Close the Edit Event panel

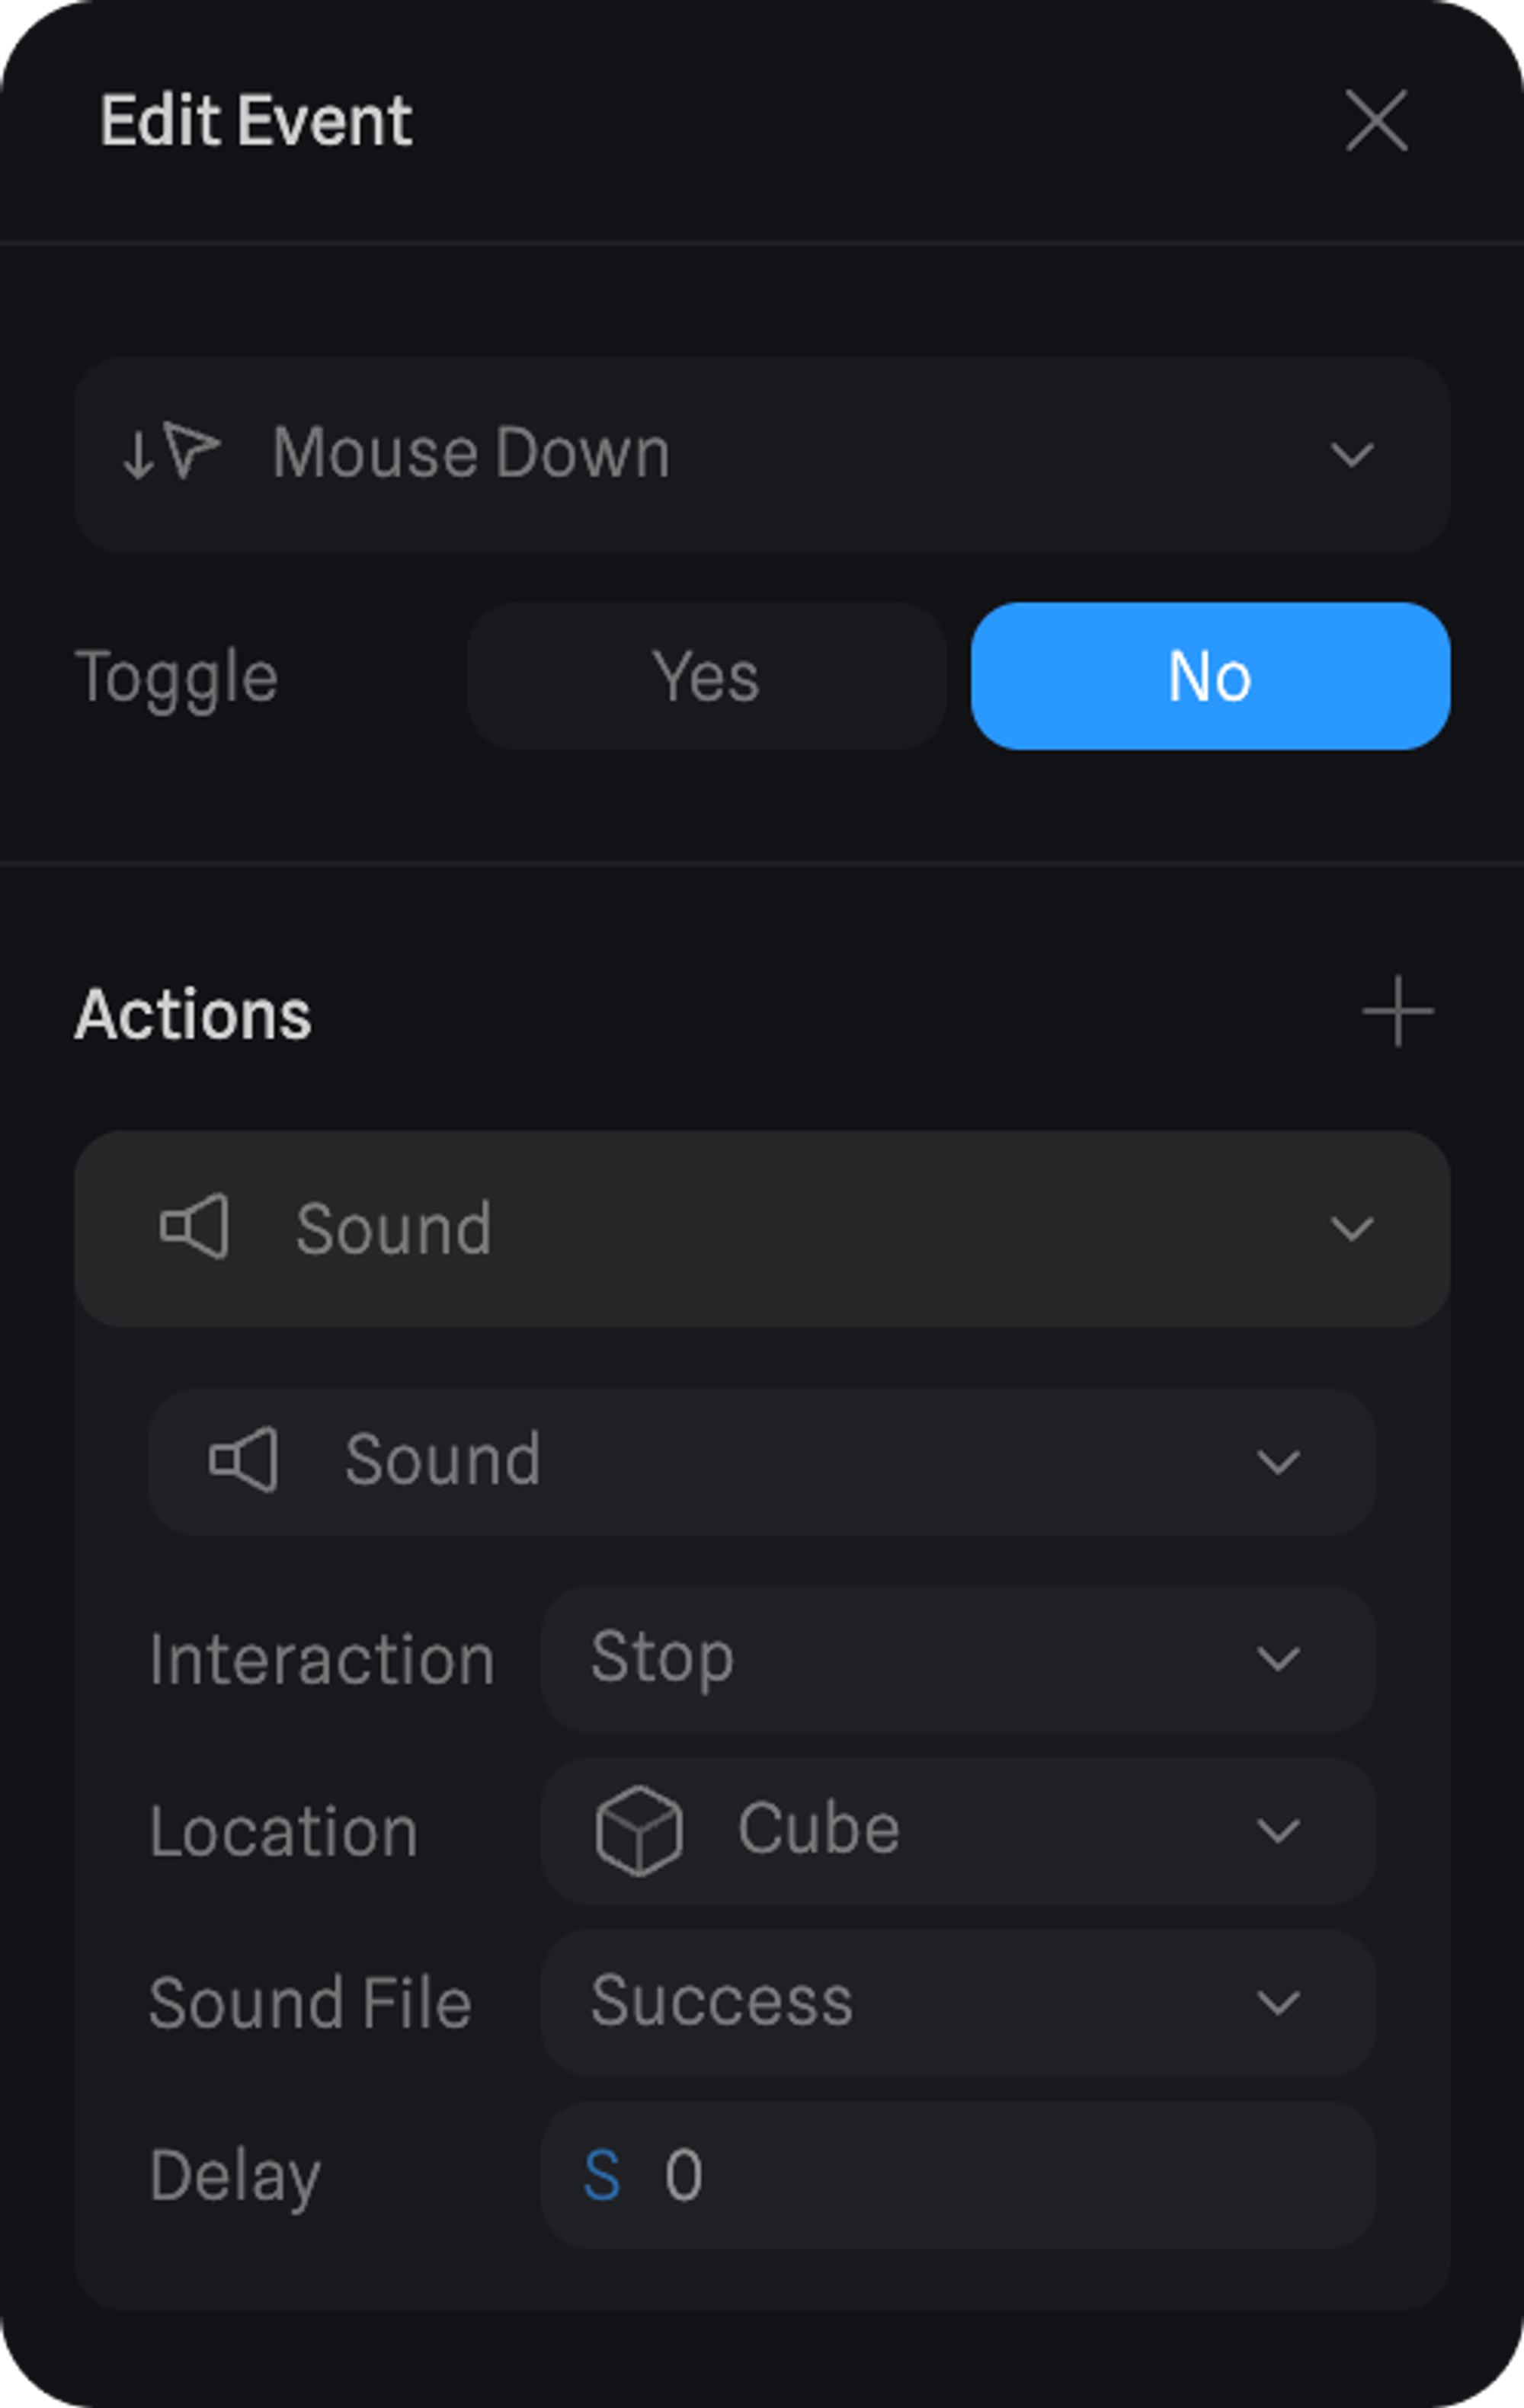point(1376,121)
